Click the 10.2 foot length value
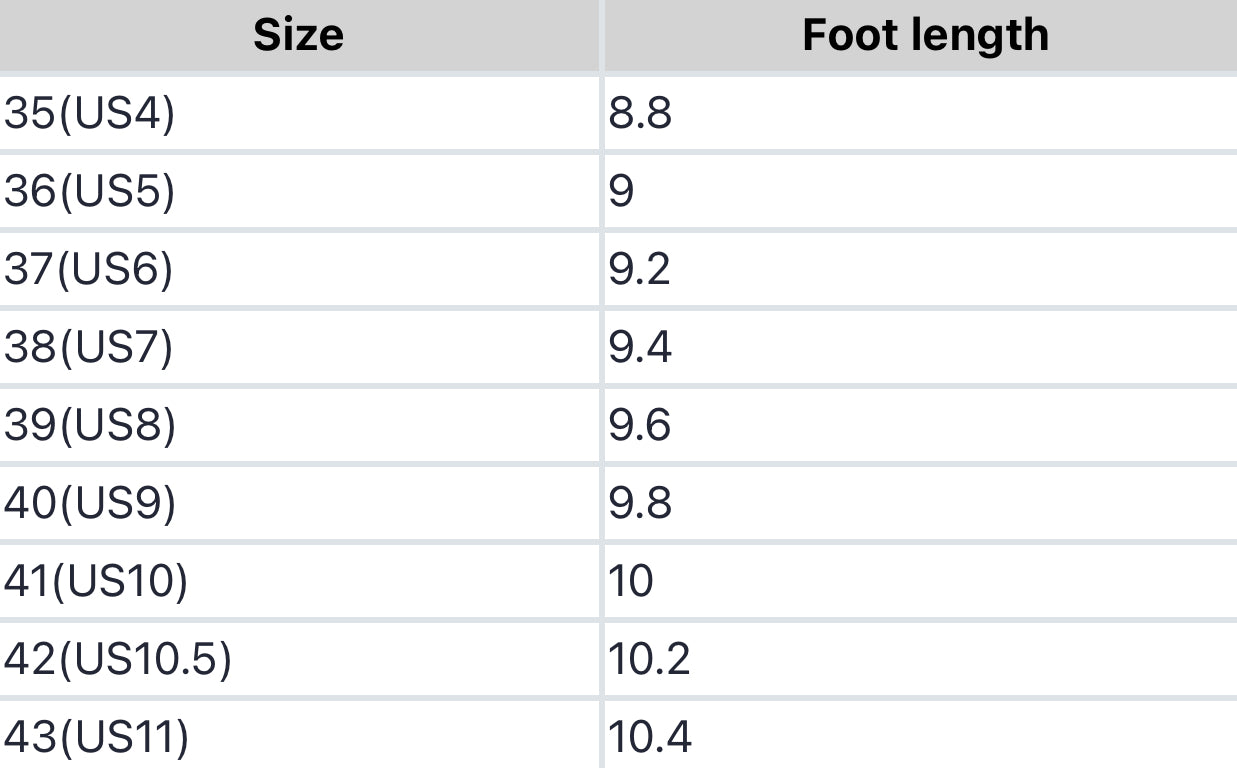1237x768 pixels. pyautogui.click(x=650, y=660)
